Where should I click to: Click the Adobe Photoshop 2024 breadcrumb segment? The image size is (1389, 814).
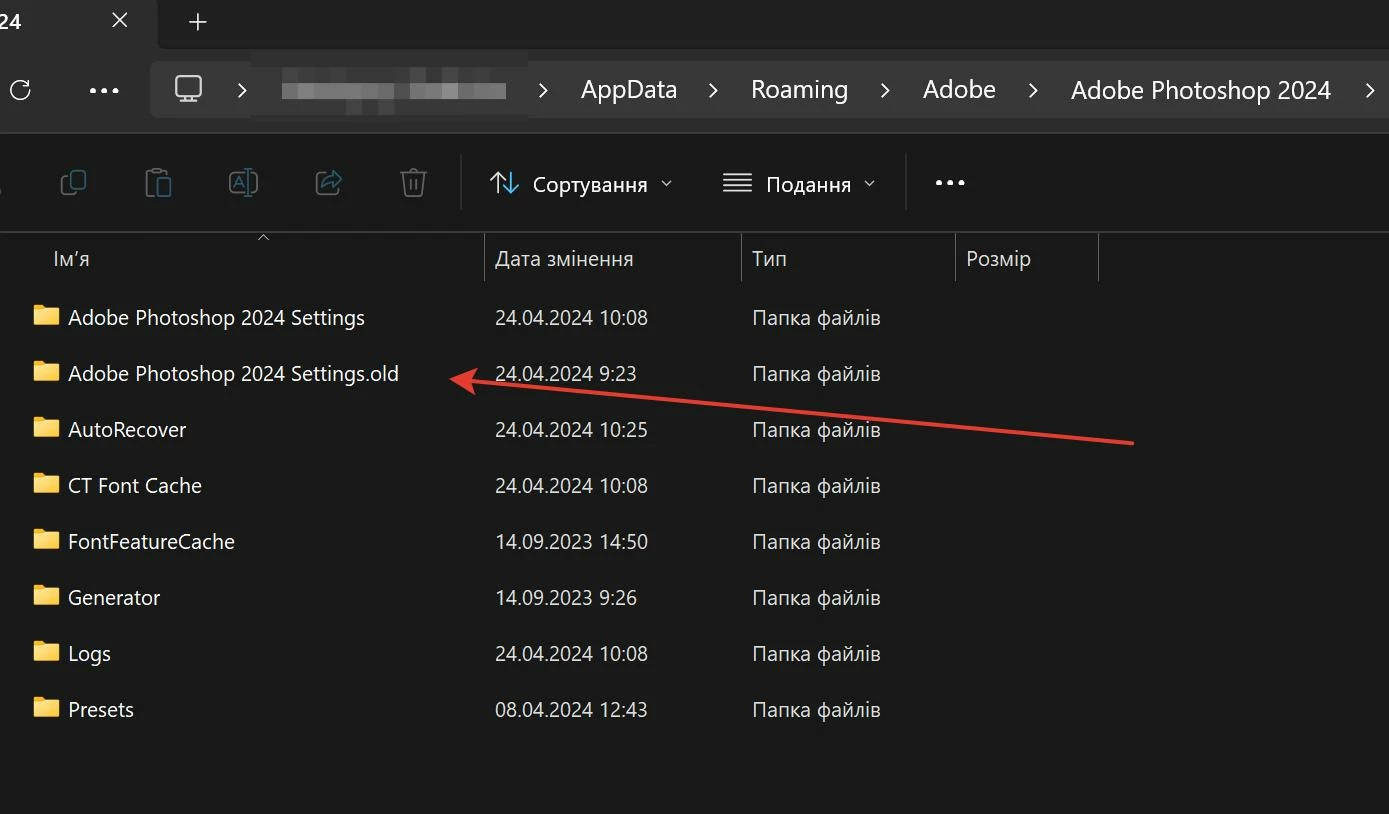click(1201, 90)
